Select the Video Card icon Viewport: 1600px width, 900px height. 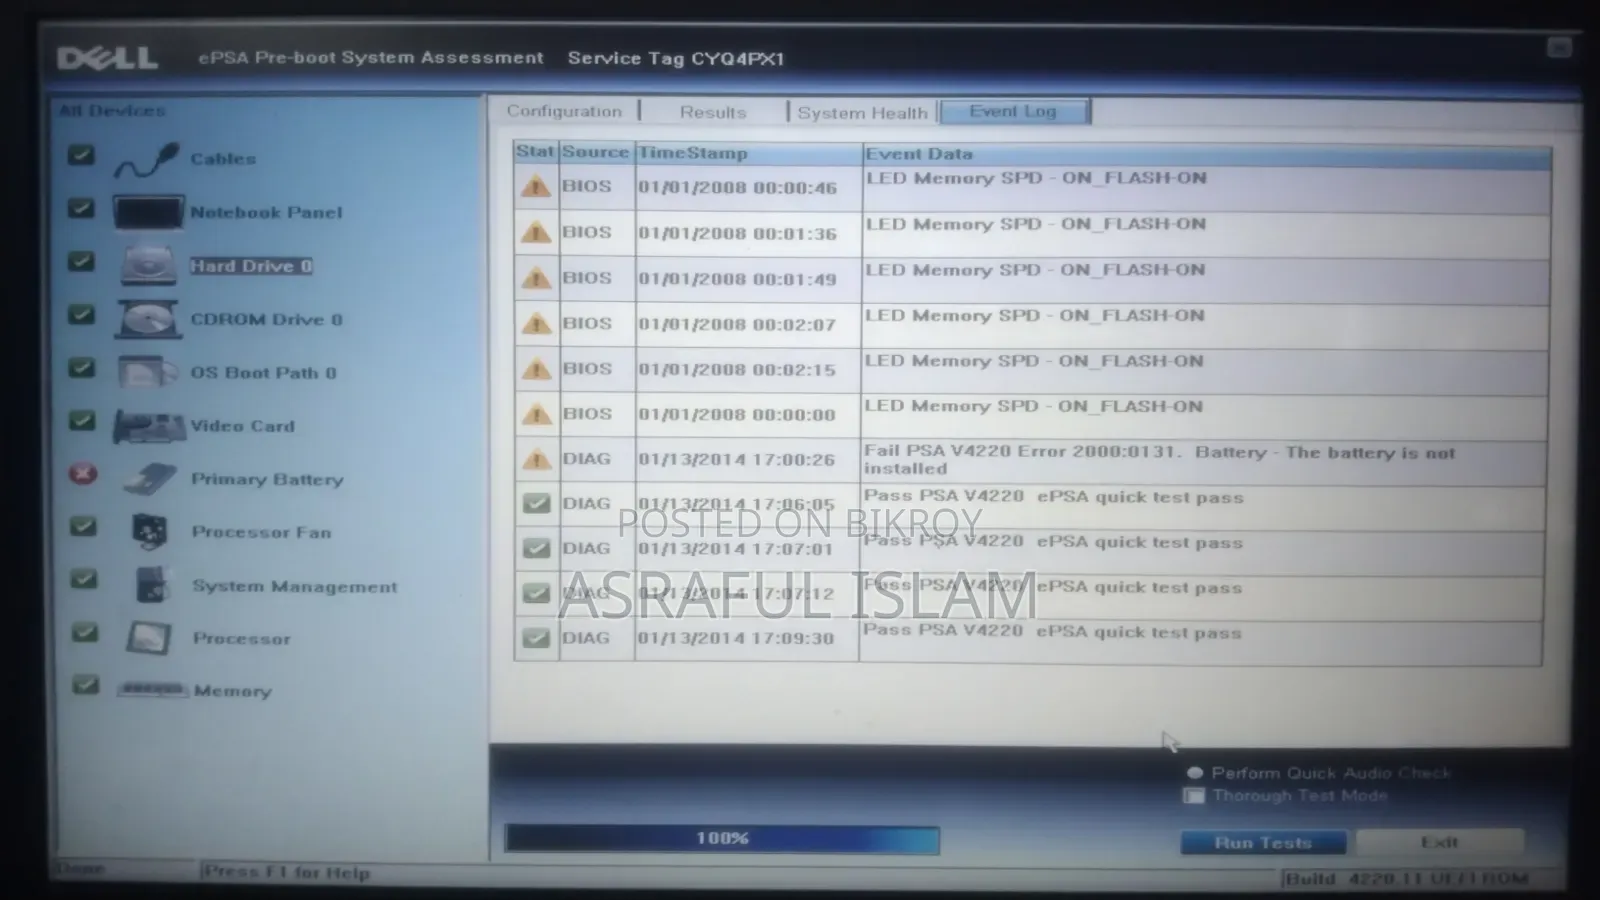[x=149, y=426]
